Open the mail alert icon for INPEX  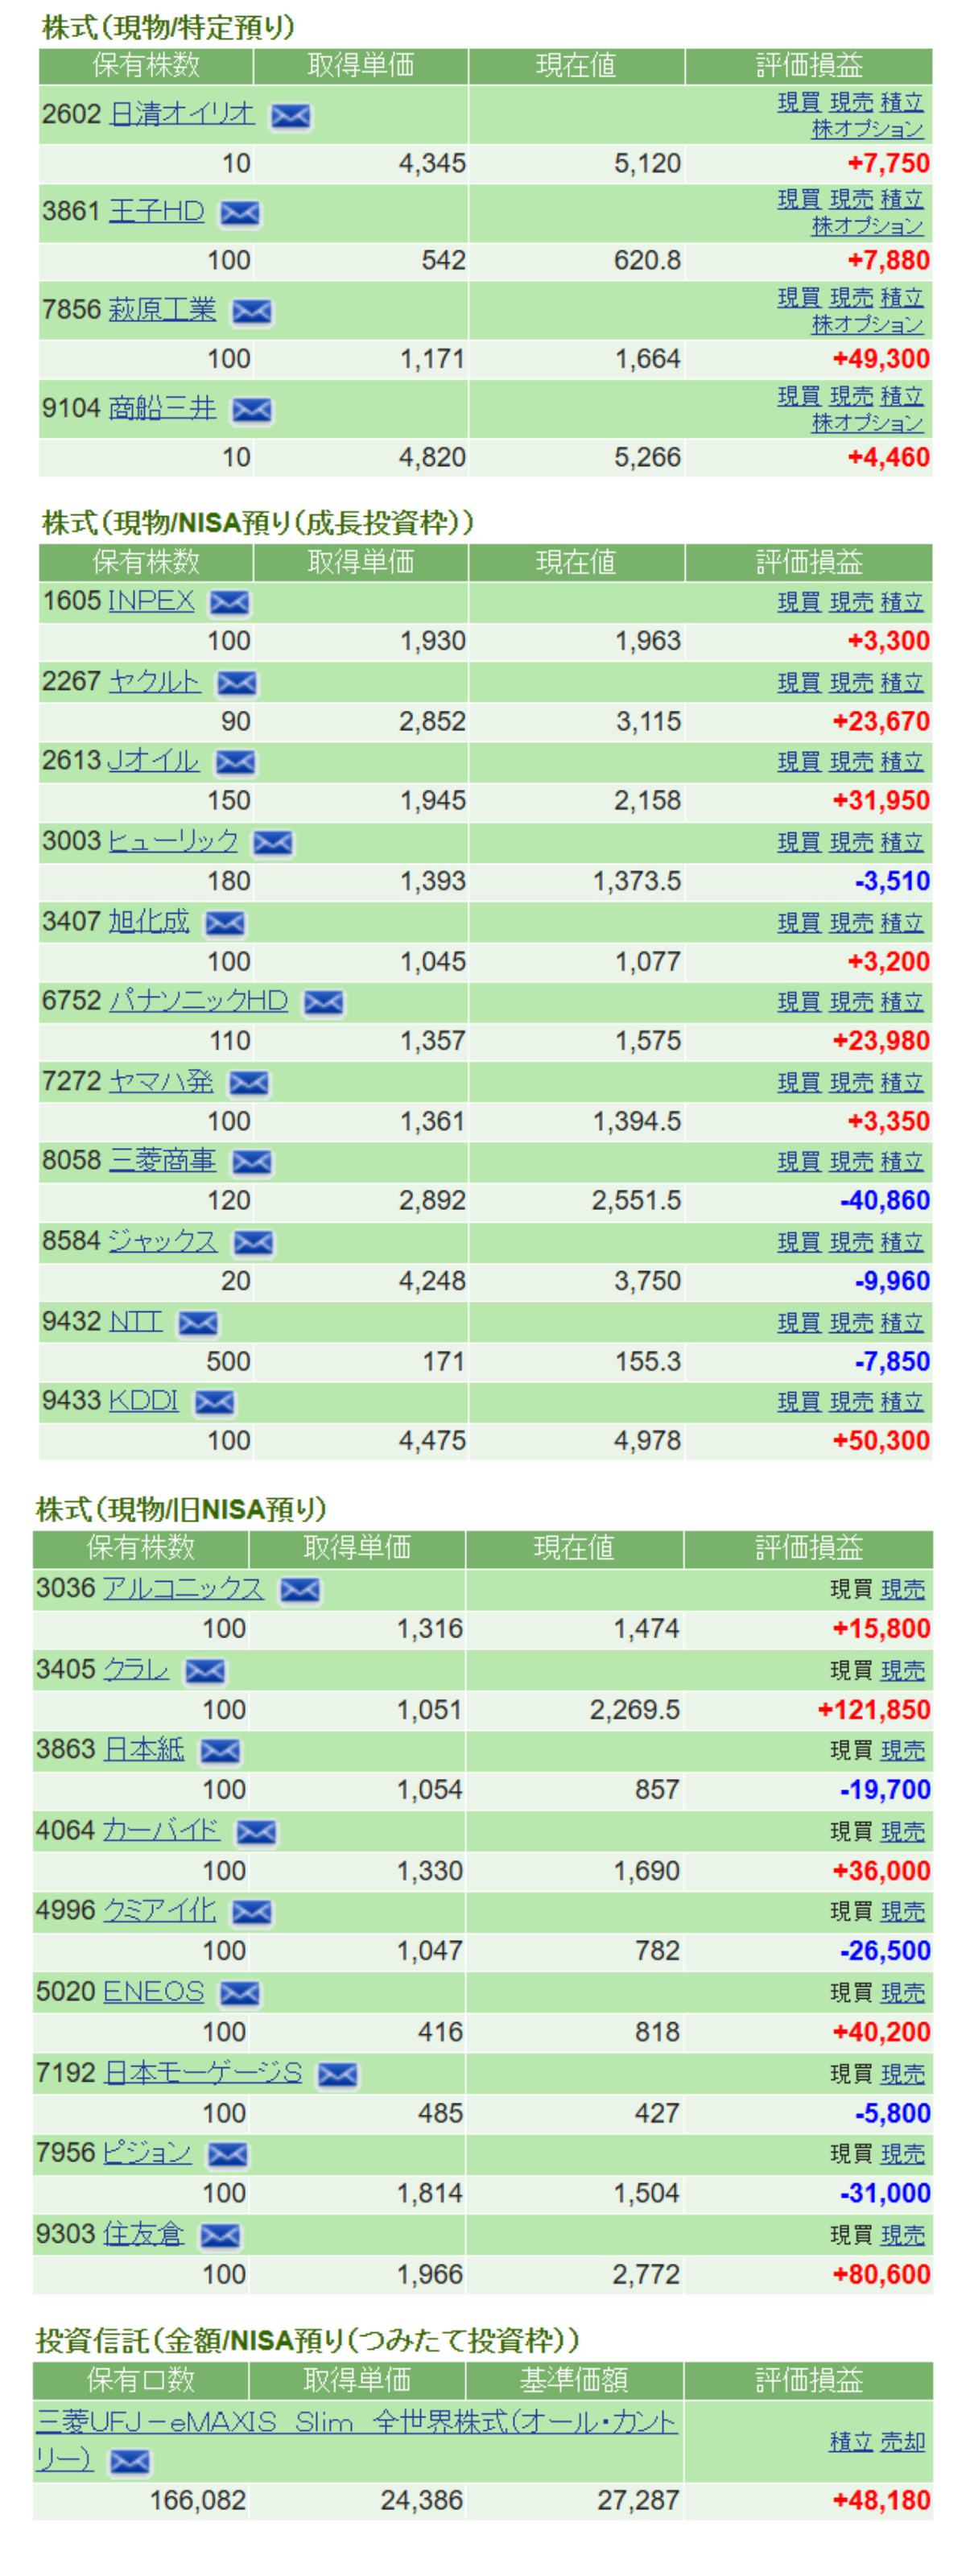click(x=229, y=603)
